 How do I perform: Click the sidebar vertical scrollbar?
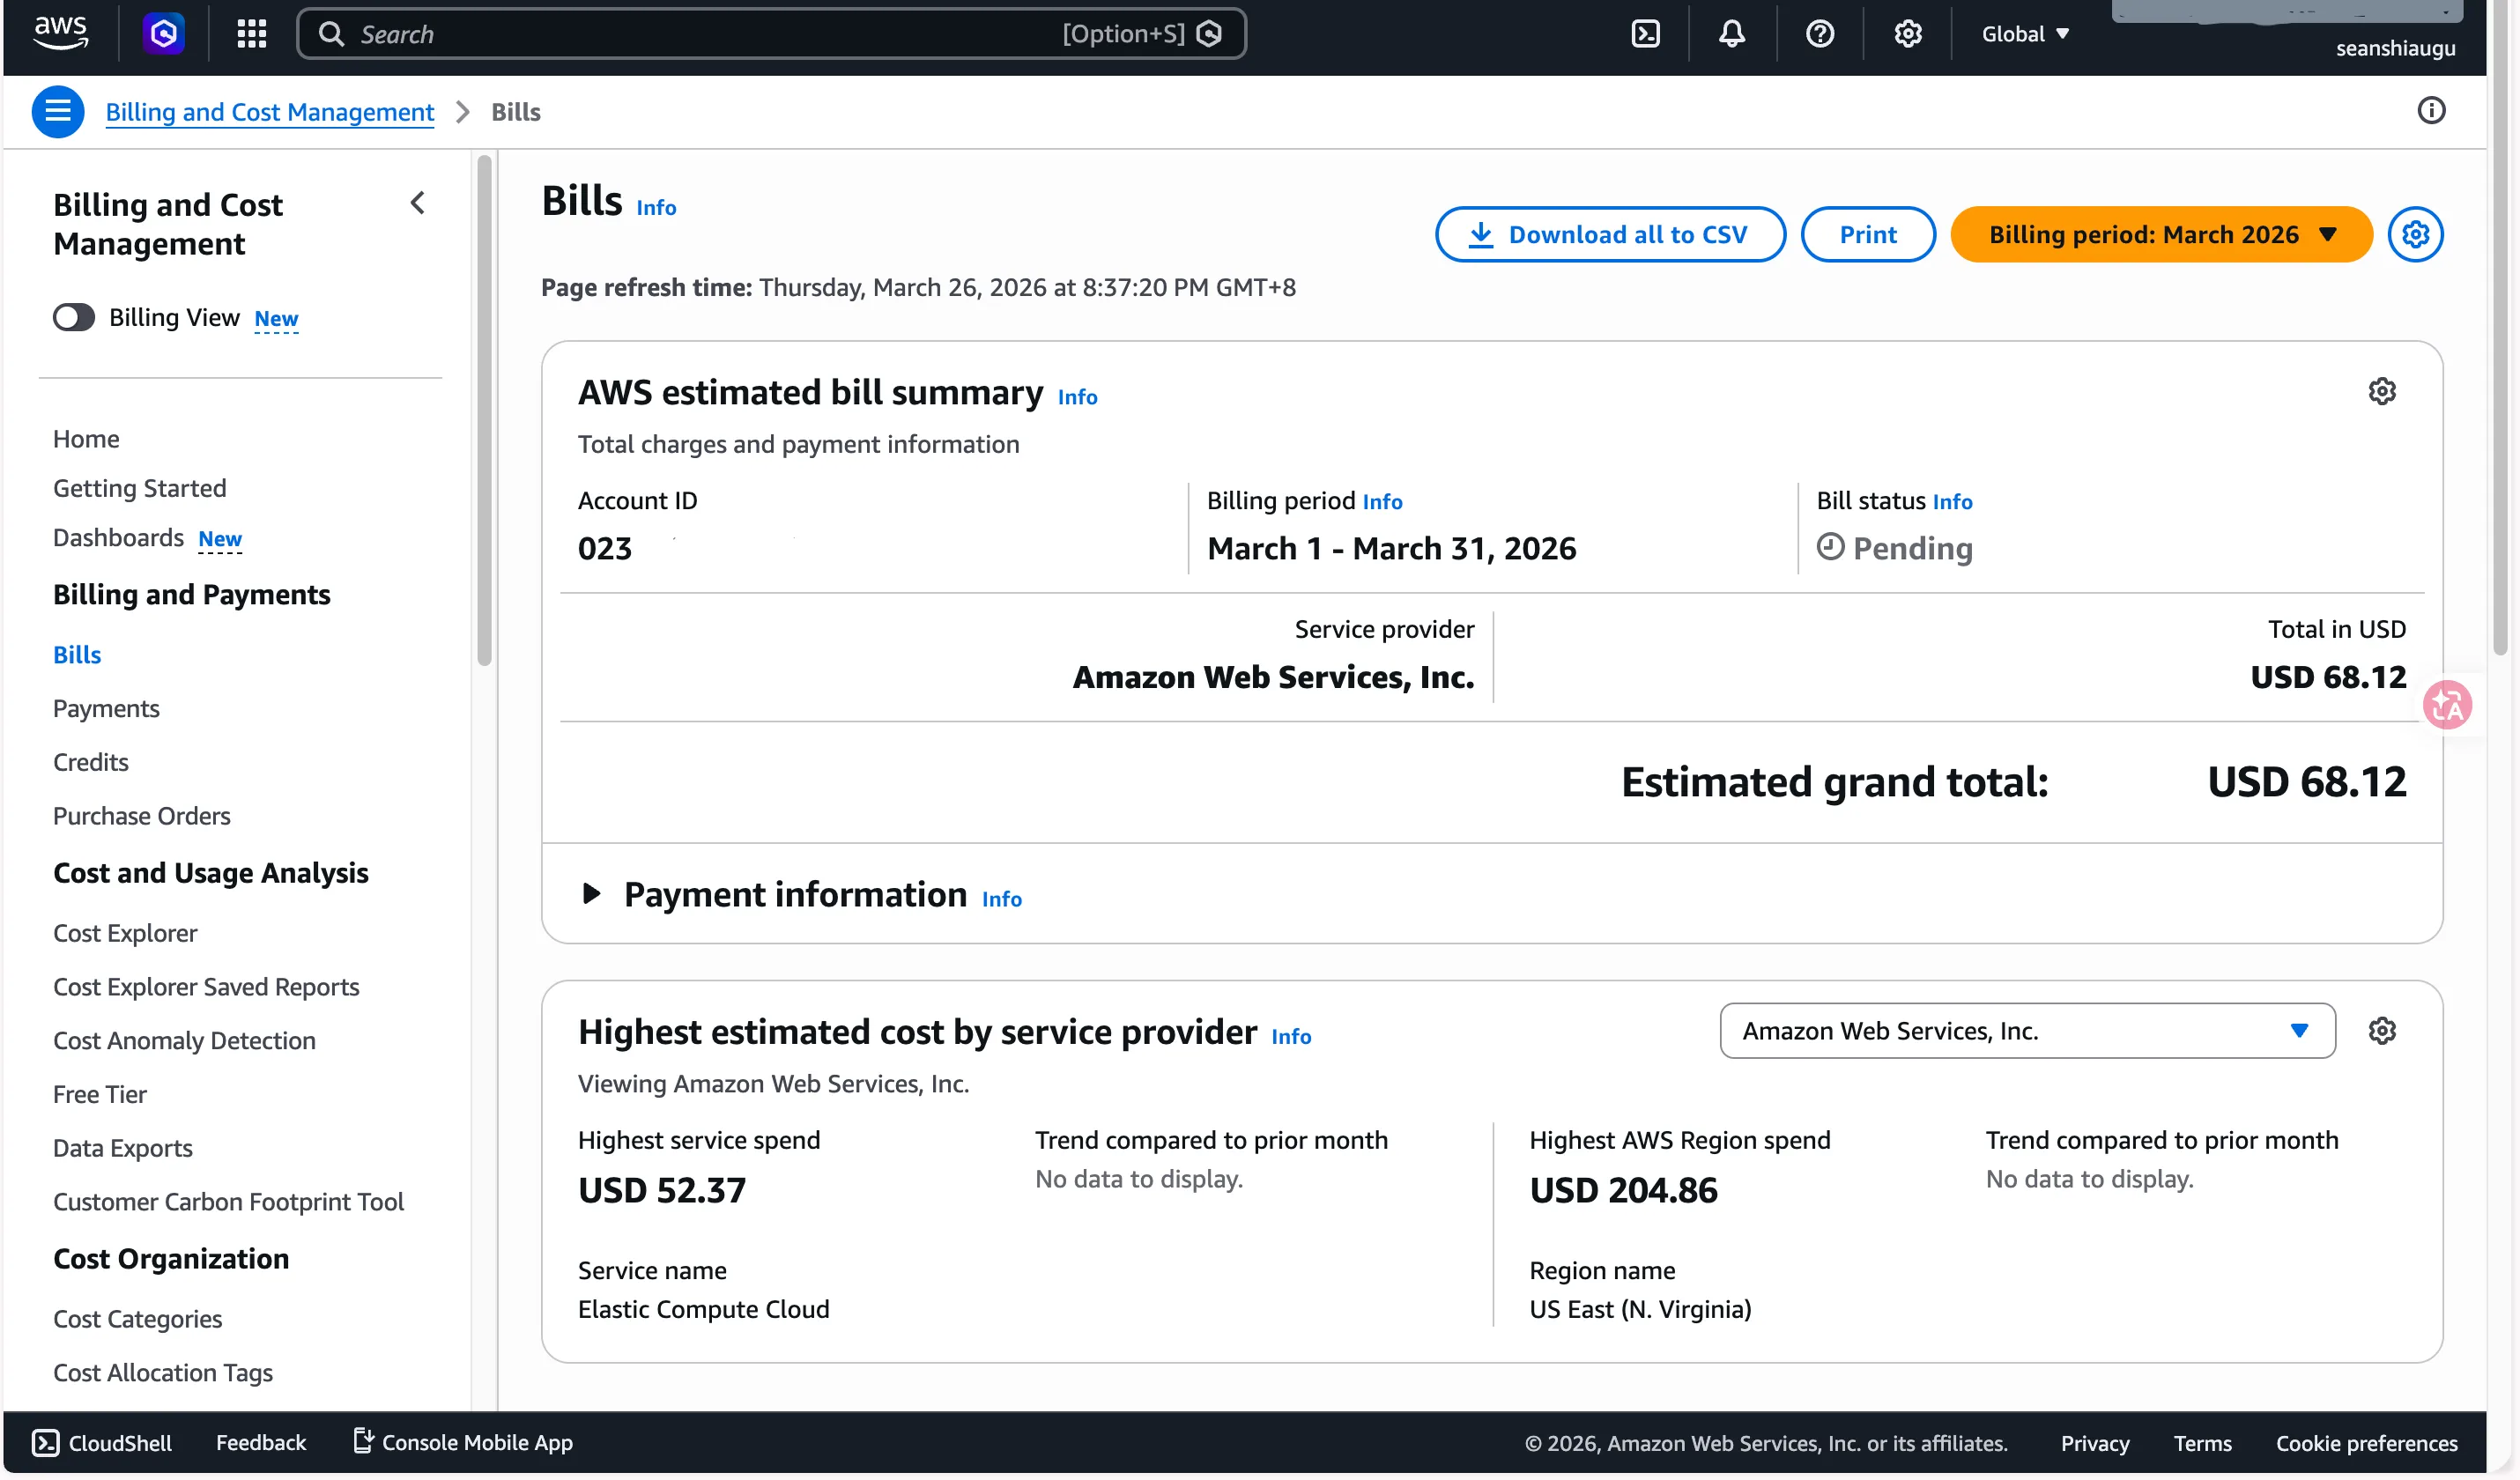pyautogui.click(x=484, y=410)
